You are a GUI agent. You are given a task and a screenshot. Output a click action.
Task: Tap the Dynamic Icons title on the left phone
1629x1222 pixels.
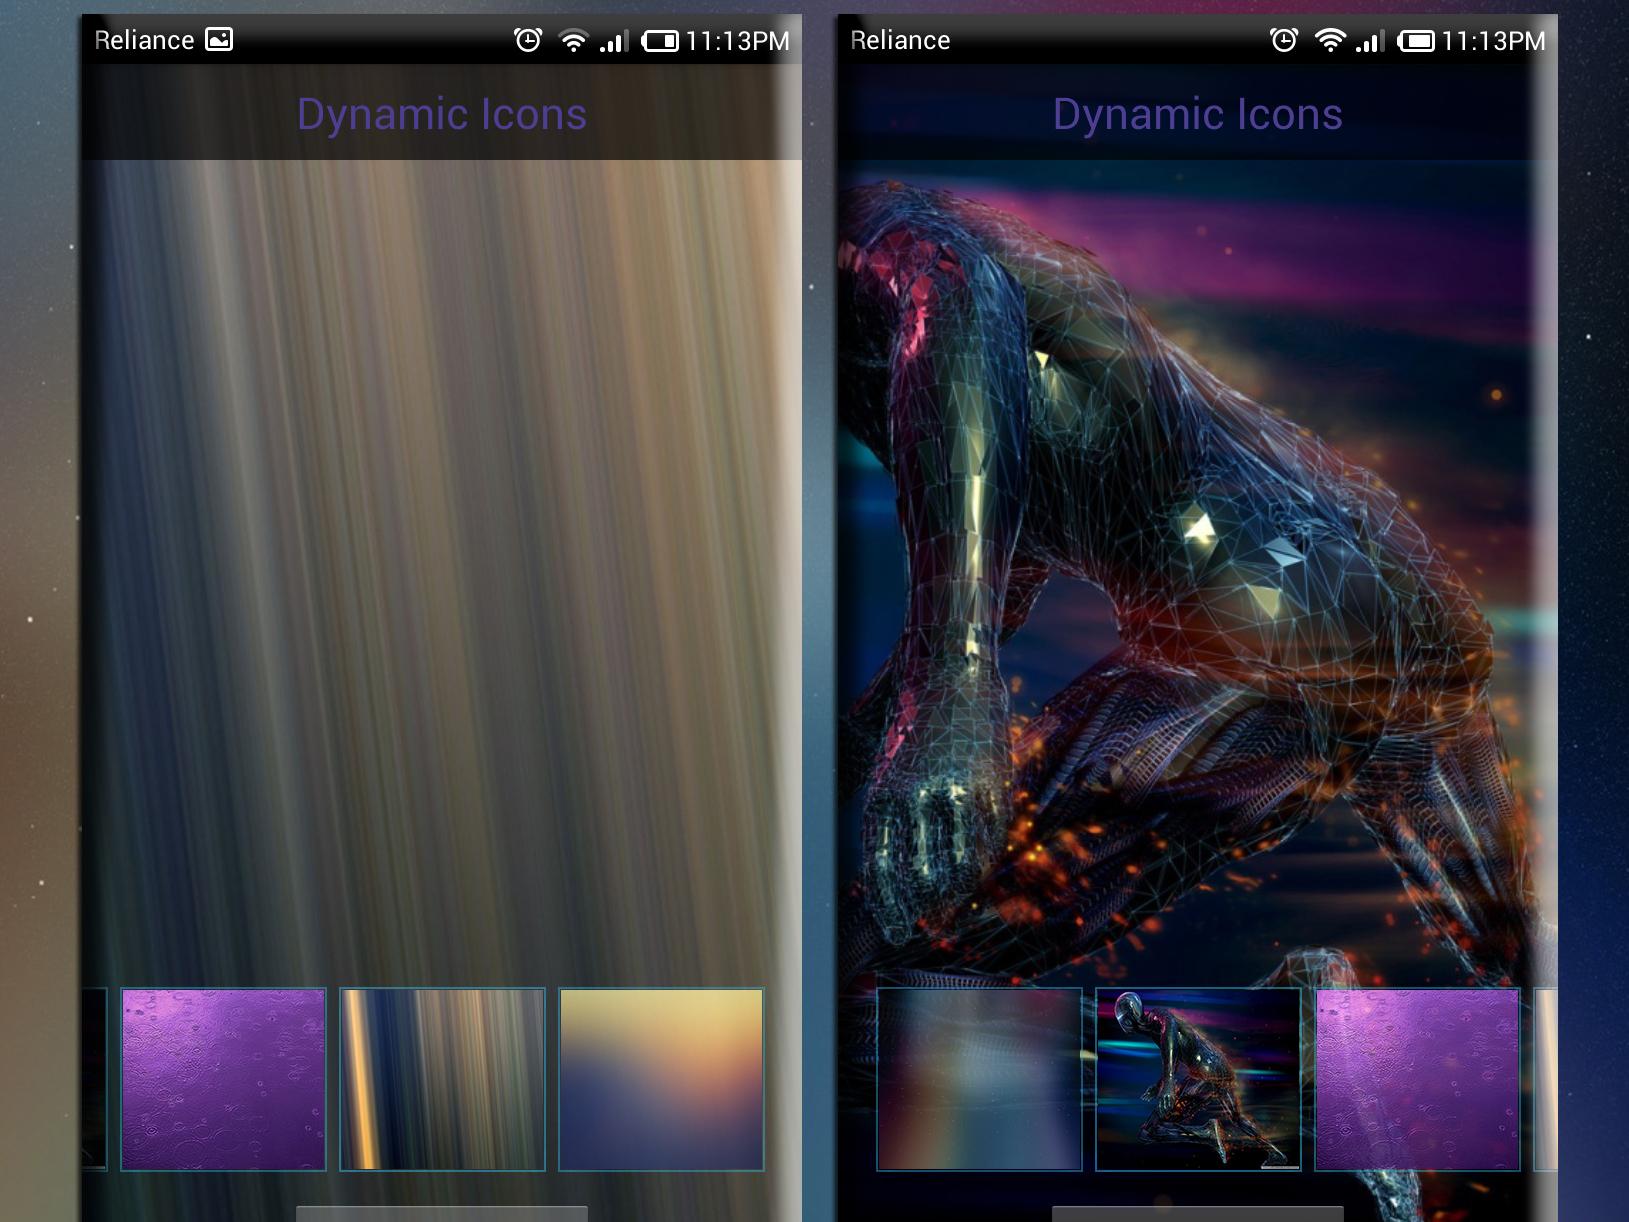pos(442,114)
